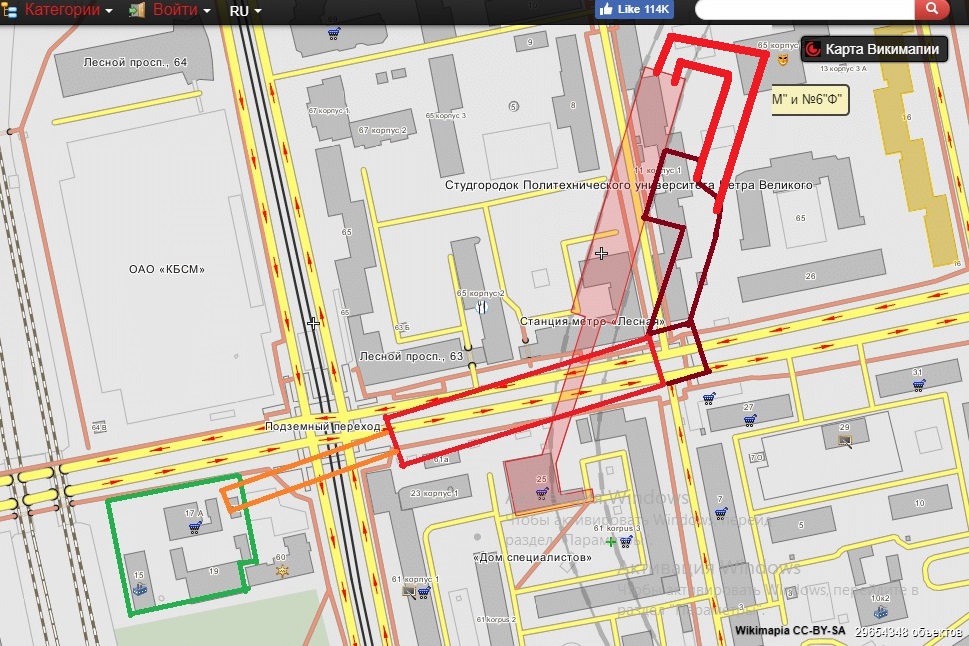Viewport: 969px width, 646px height.
Task: Click the face icon near 65 корпус
Action: coord(784,60)
